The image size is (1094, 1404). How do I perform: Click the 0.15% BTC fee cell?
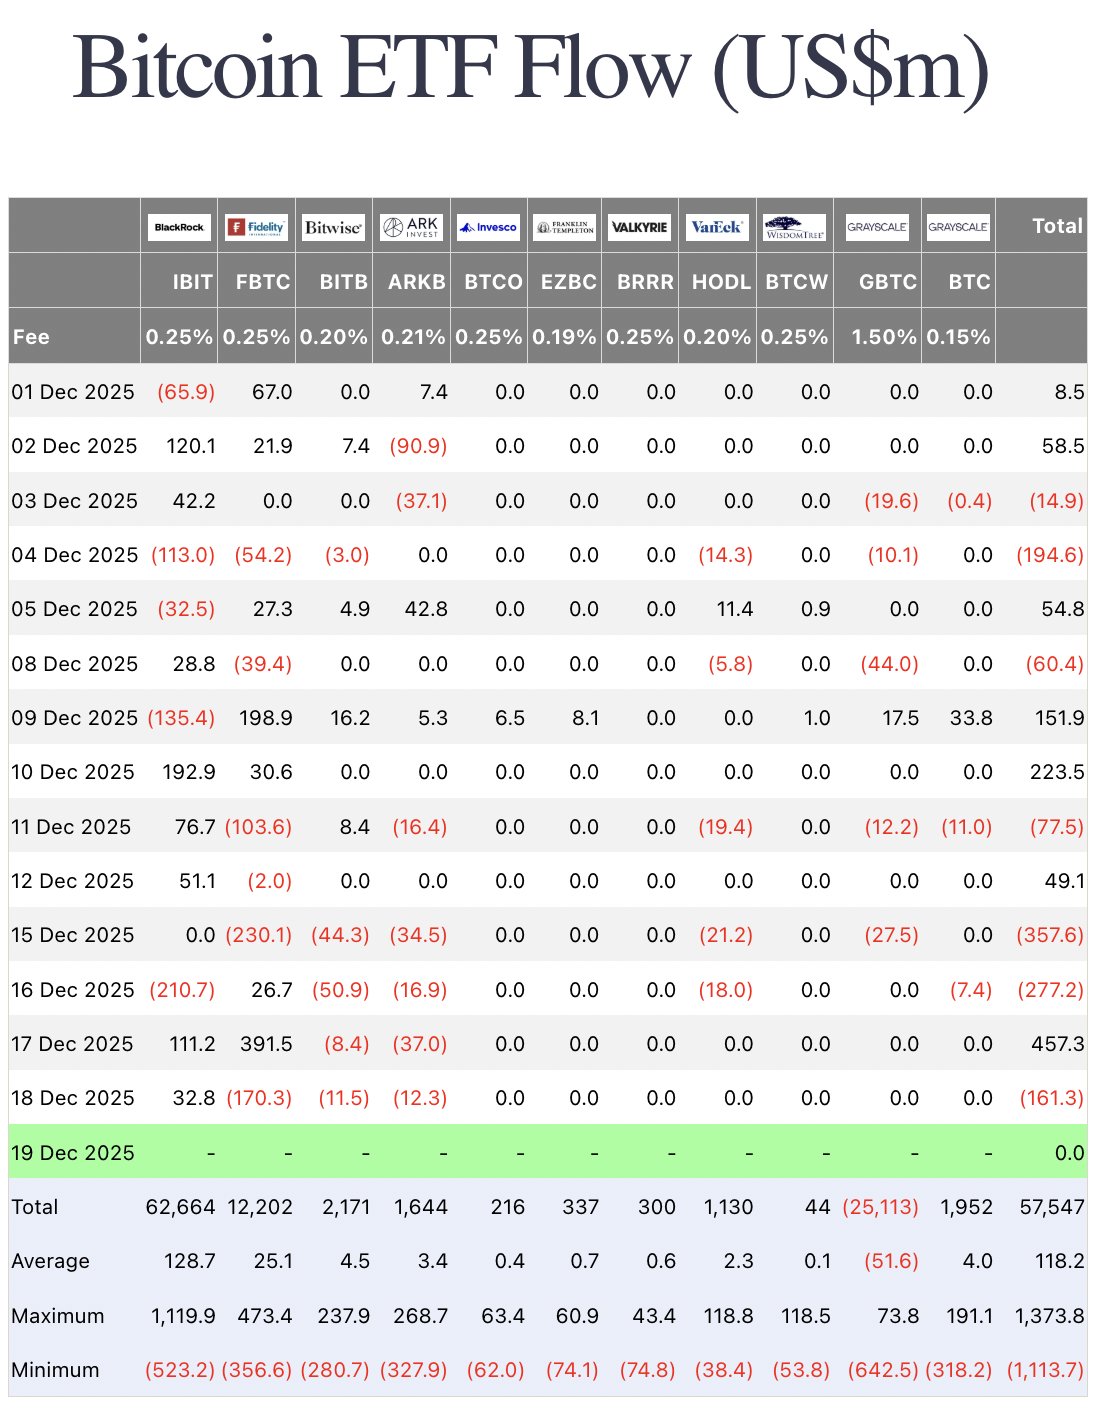[x=958, y=337]
